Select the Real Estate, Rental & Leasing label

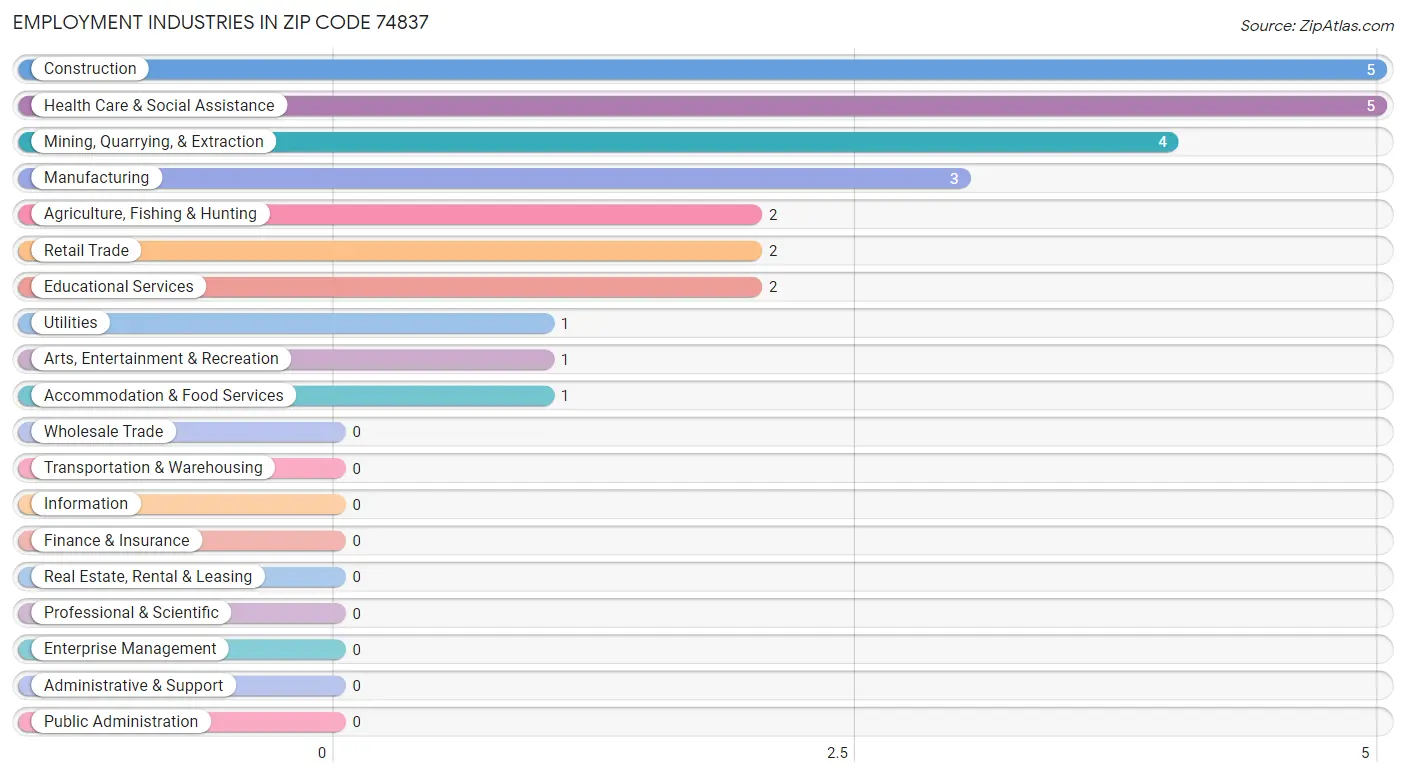pos(148,576)
